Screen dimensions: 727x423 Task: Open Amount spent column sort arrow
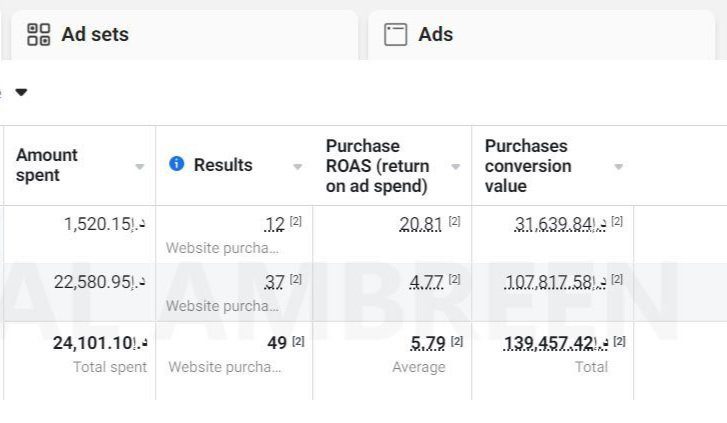pos(139,167)
